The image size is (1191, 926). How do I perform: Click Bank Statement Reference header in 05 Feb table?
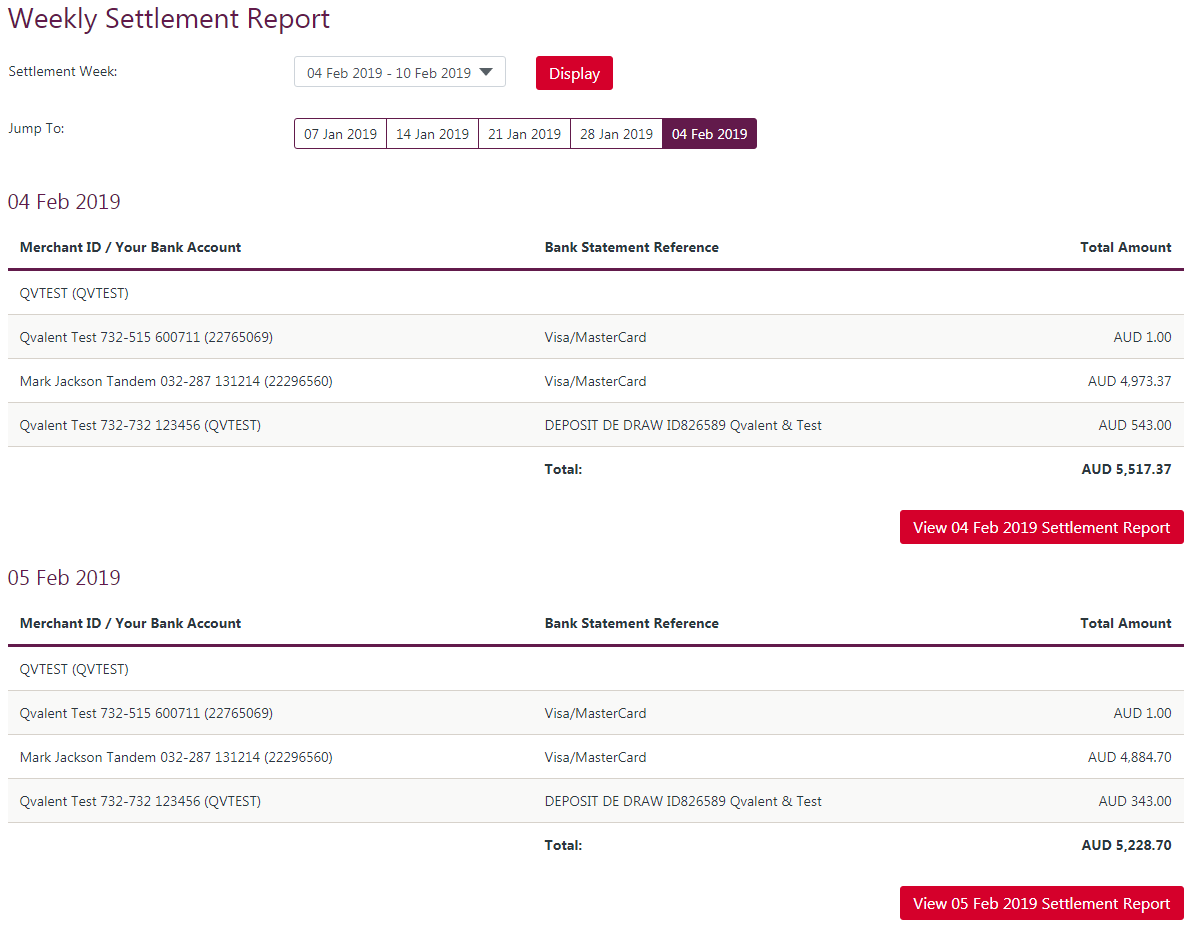[x=631, y=623]
